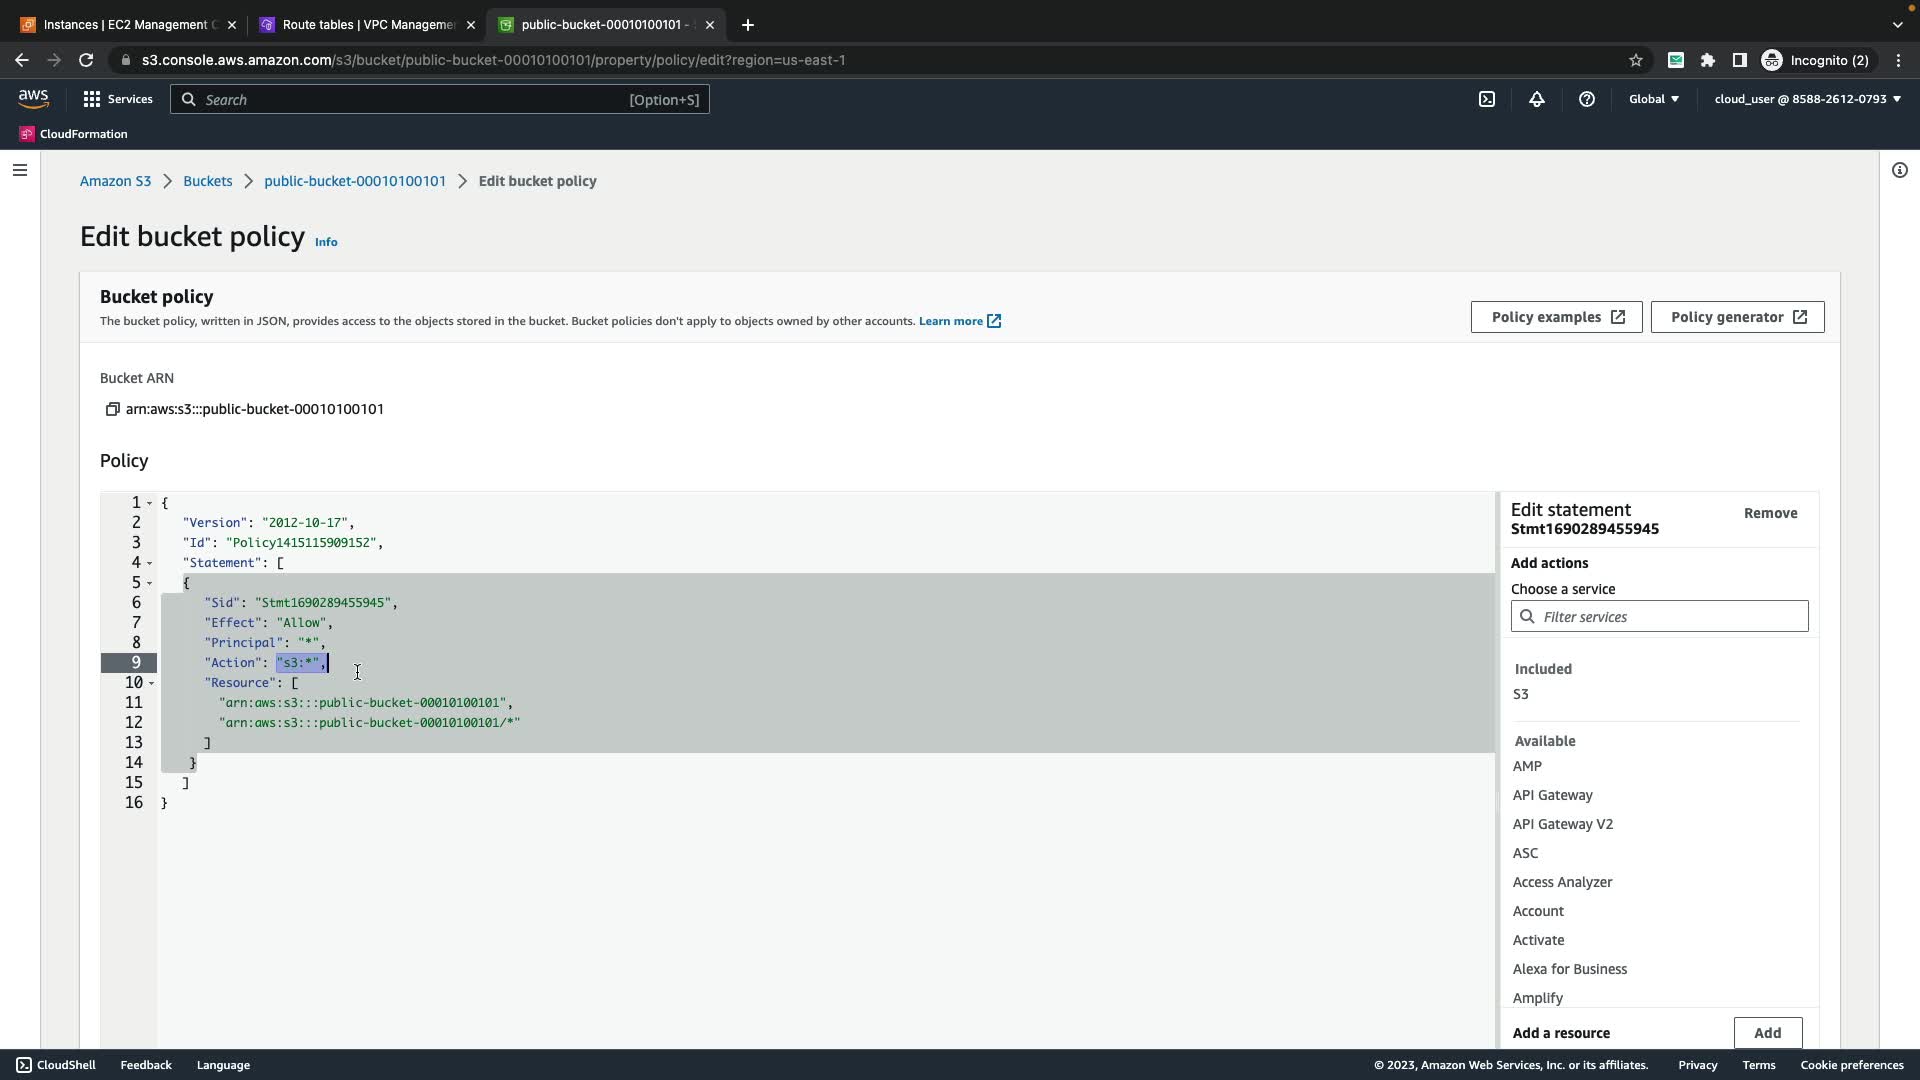Copy the bucket ARN with copy icon

pyautogui.click(x=112, y=409)
